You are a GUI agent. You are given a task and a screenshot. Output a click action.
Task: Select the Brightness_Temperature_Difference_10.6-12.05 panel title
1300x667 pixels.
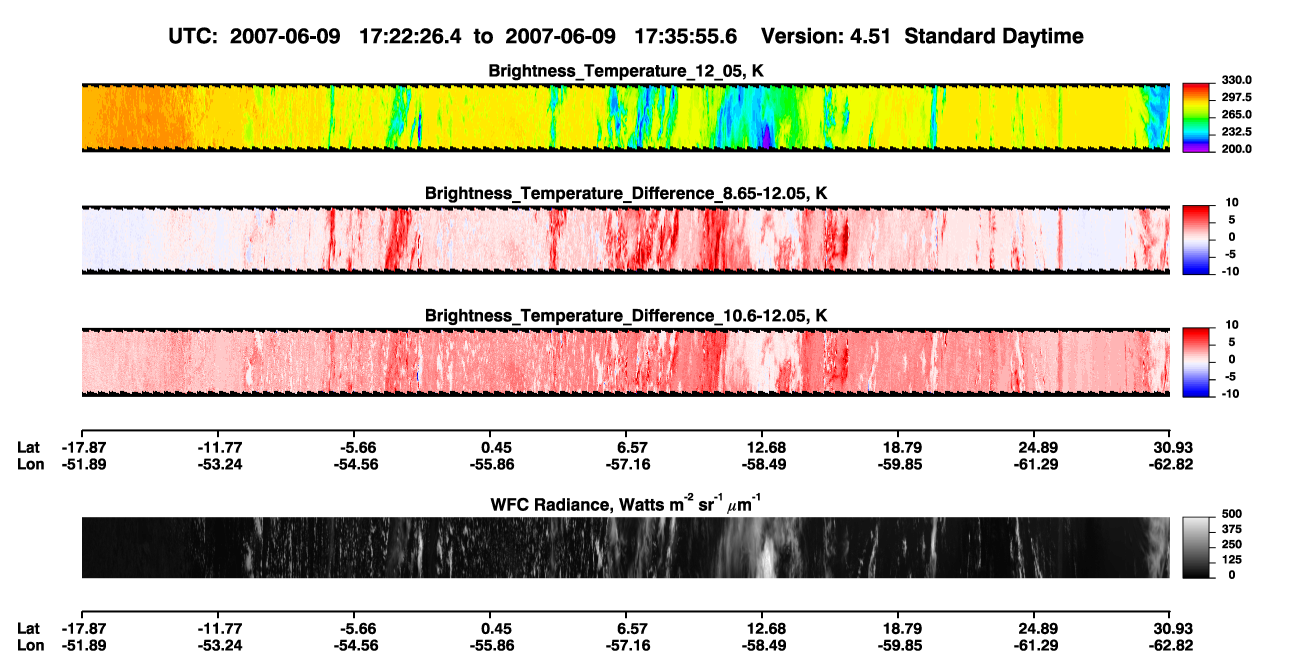pyautogui.click(x=626, y=316)
